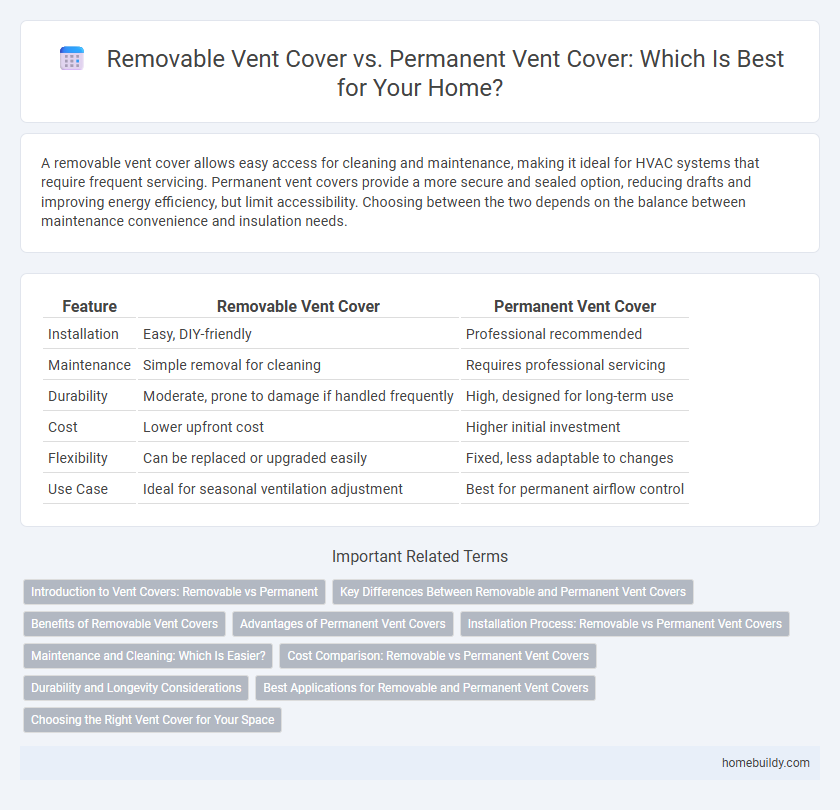Click the 'Installation Process' related term

(623, 624)
